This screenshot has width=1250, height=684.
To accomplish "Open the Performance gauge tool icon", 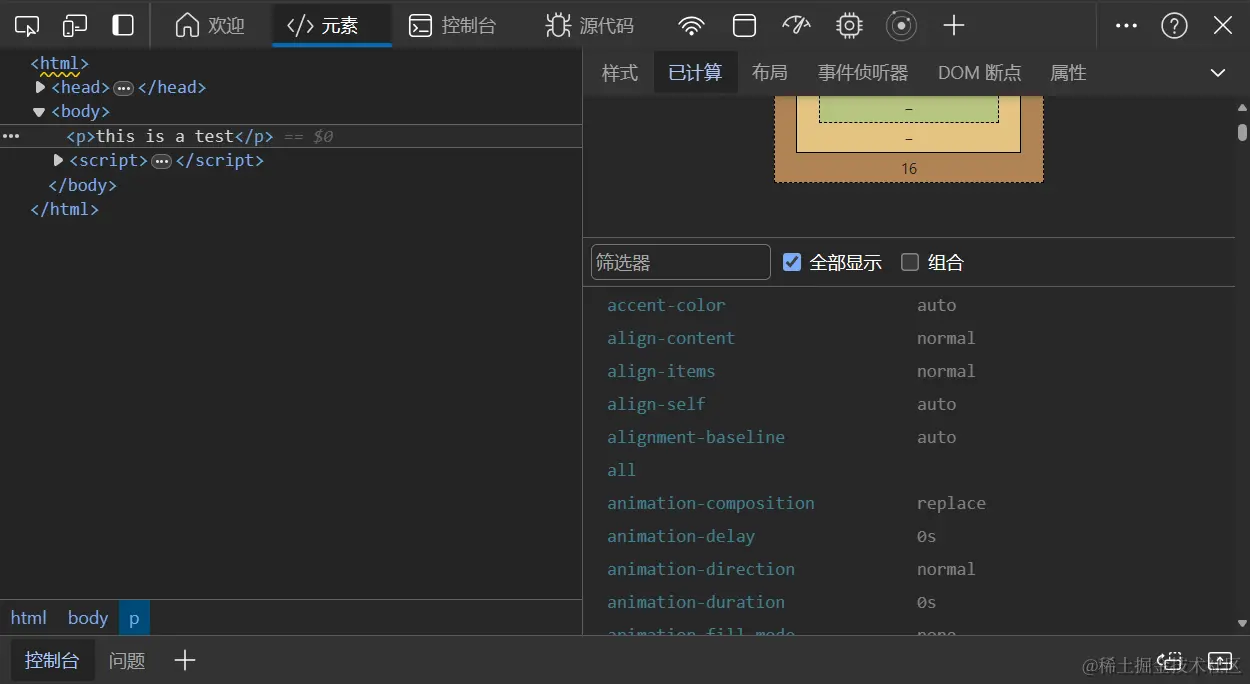I will click(x=796, y=25).
